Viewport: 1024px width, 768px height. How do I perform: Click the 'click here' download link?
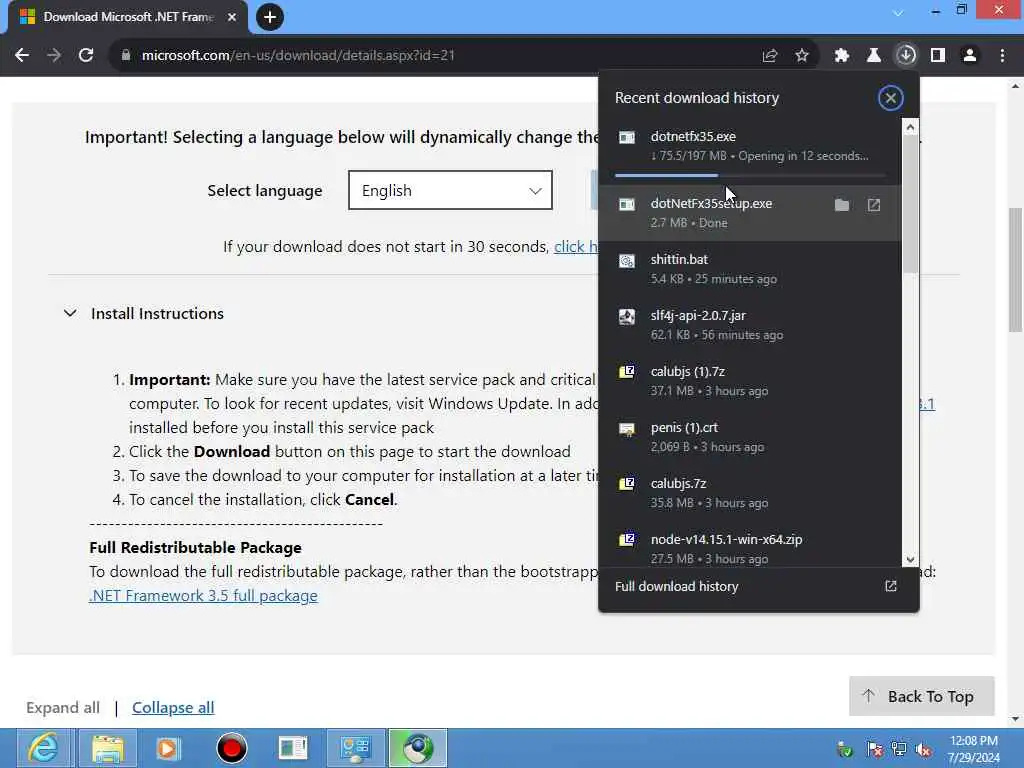pyautogui.click(x=575, y=247)
